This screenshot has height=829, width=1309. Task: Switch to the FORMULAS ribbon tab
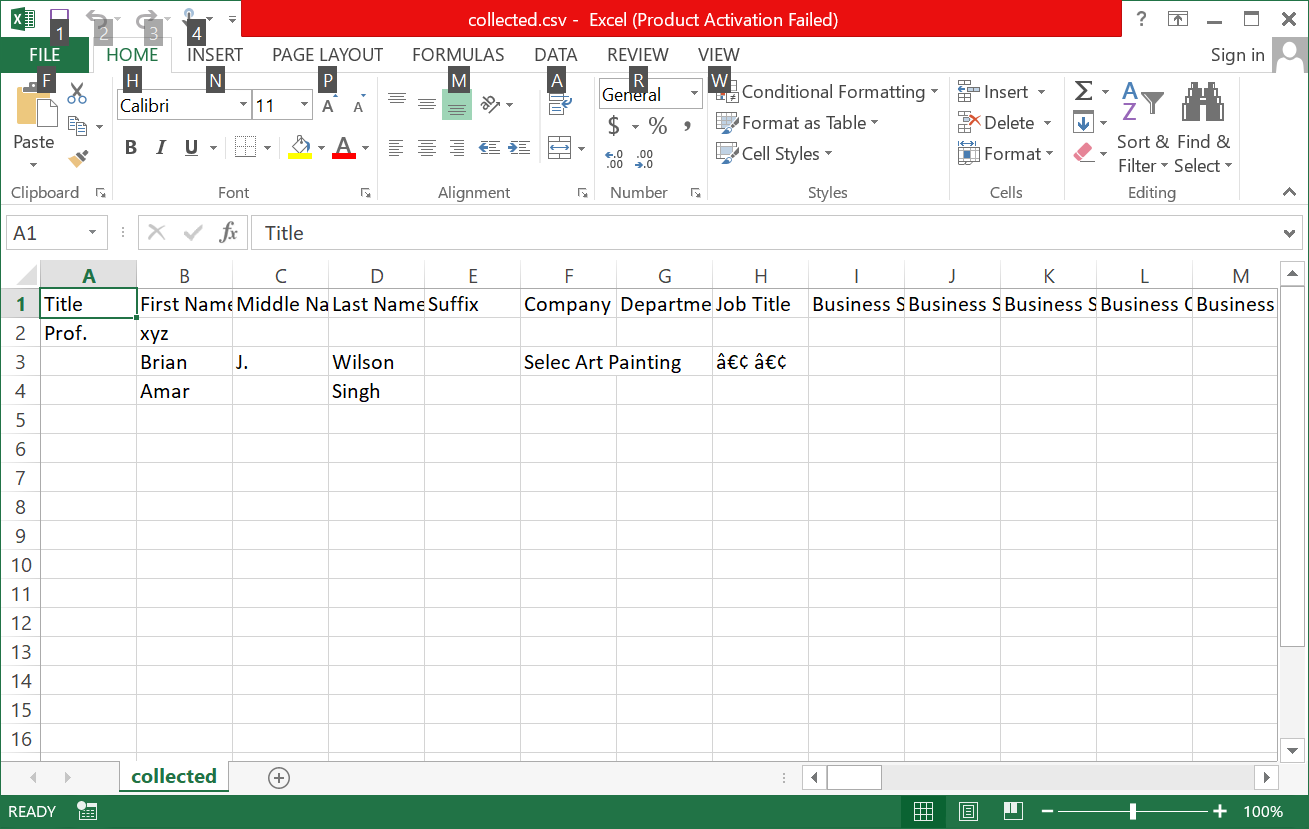457,55
